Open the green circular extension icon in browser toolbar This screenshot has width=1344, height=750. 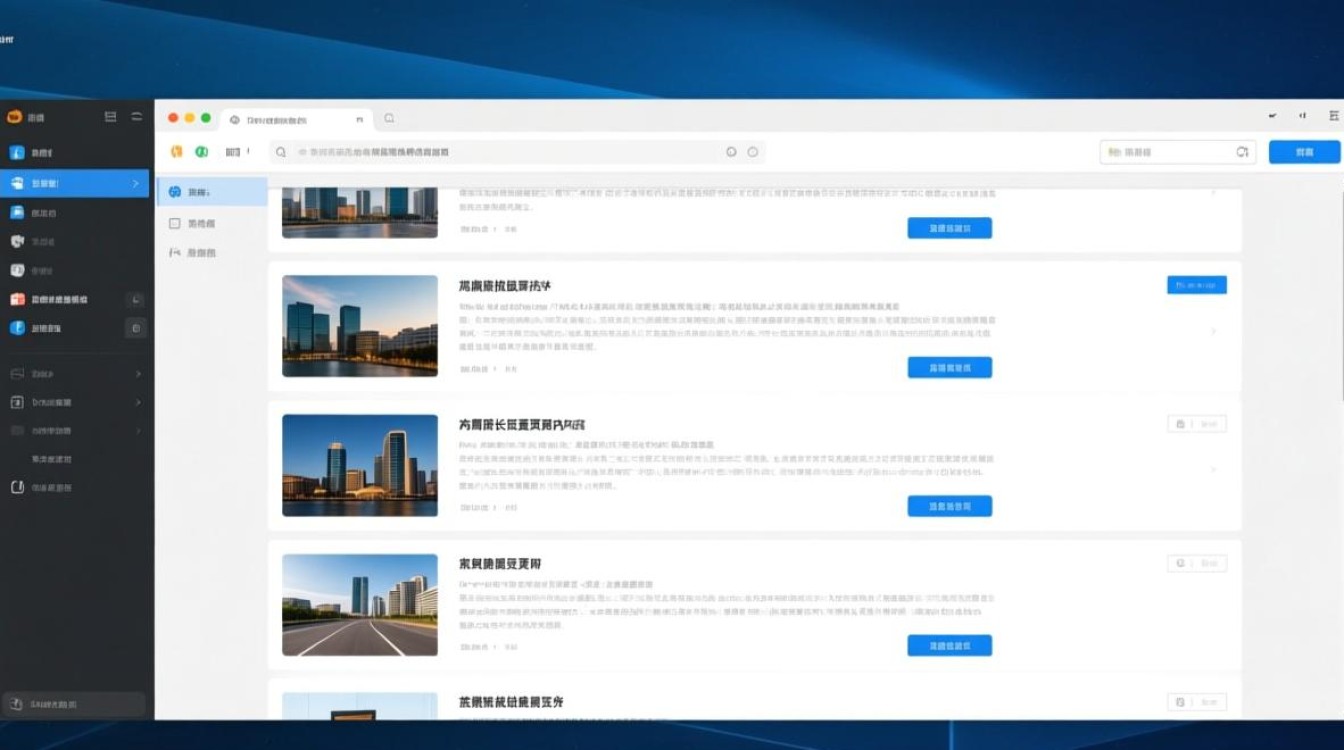pos(202,151)
